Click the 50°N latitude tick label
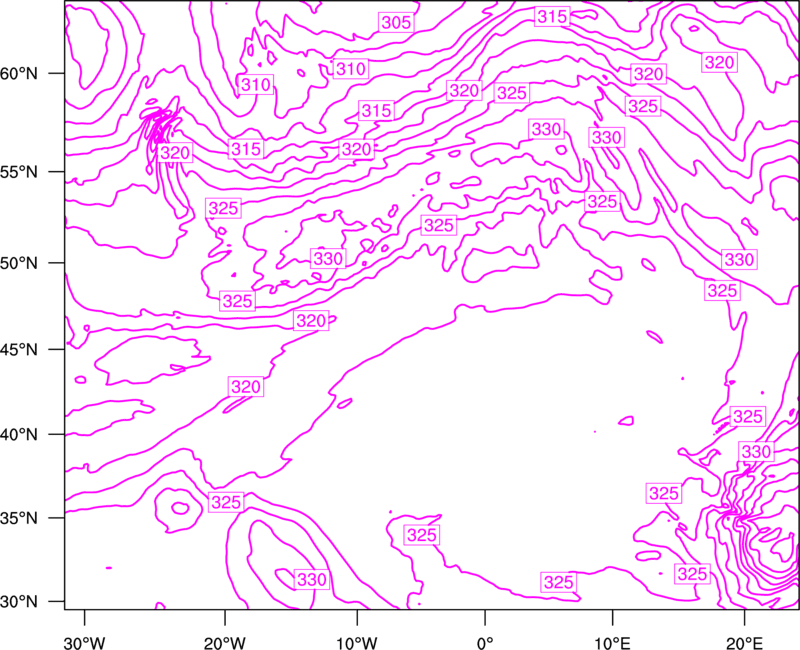The height and width of the screenshot is (650, 800). click(19, 263)
